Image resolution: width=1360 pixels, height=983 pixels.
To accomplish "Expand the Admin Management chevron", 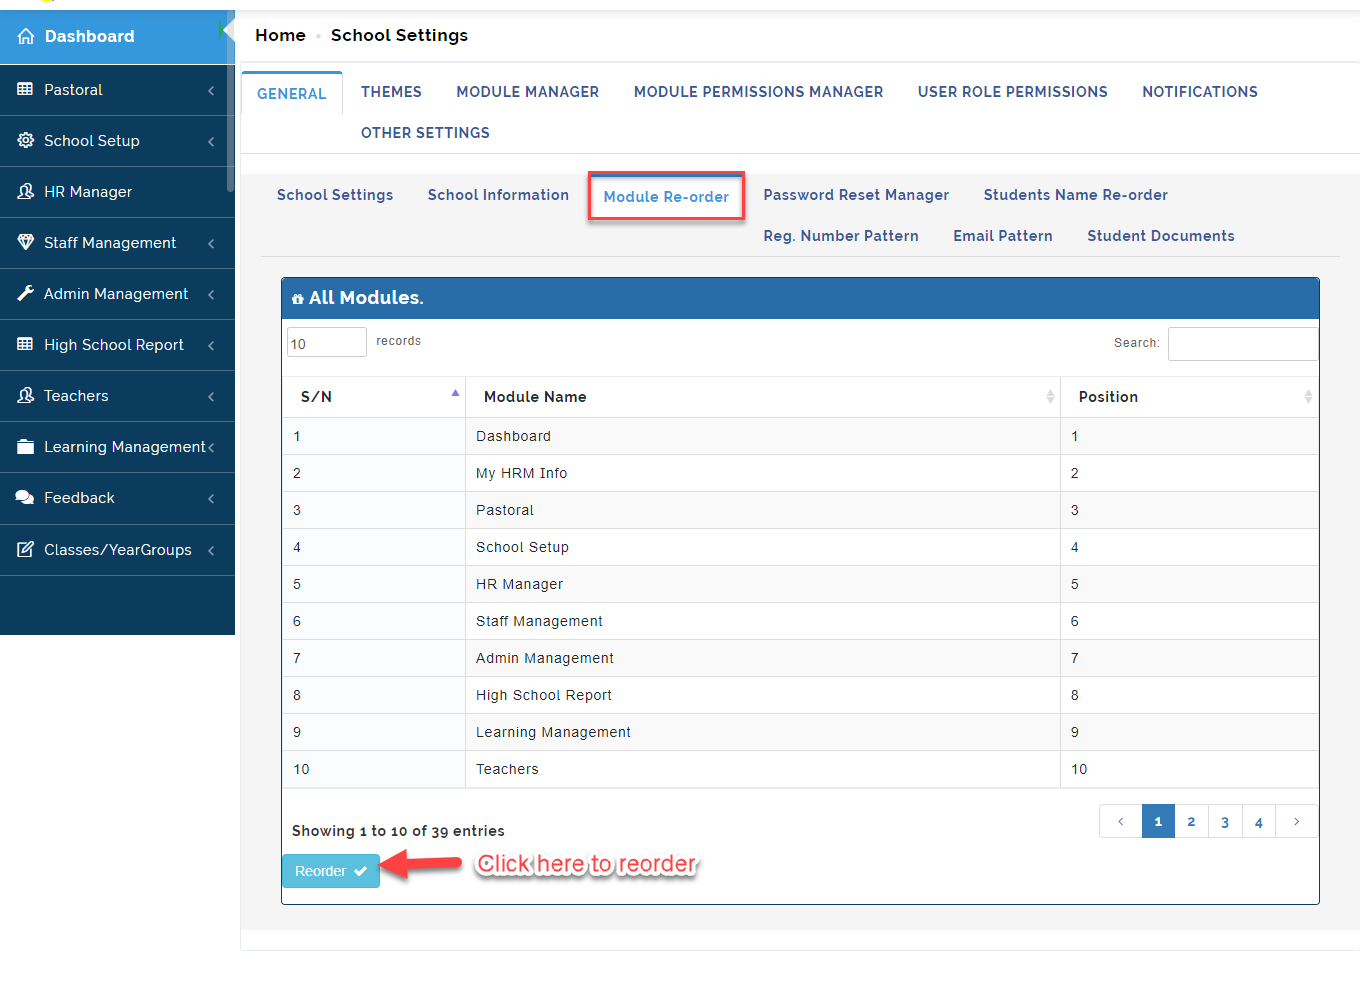I will (211, 295).
